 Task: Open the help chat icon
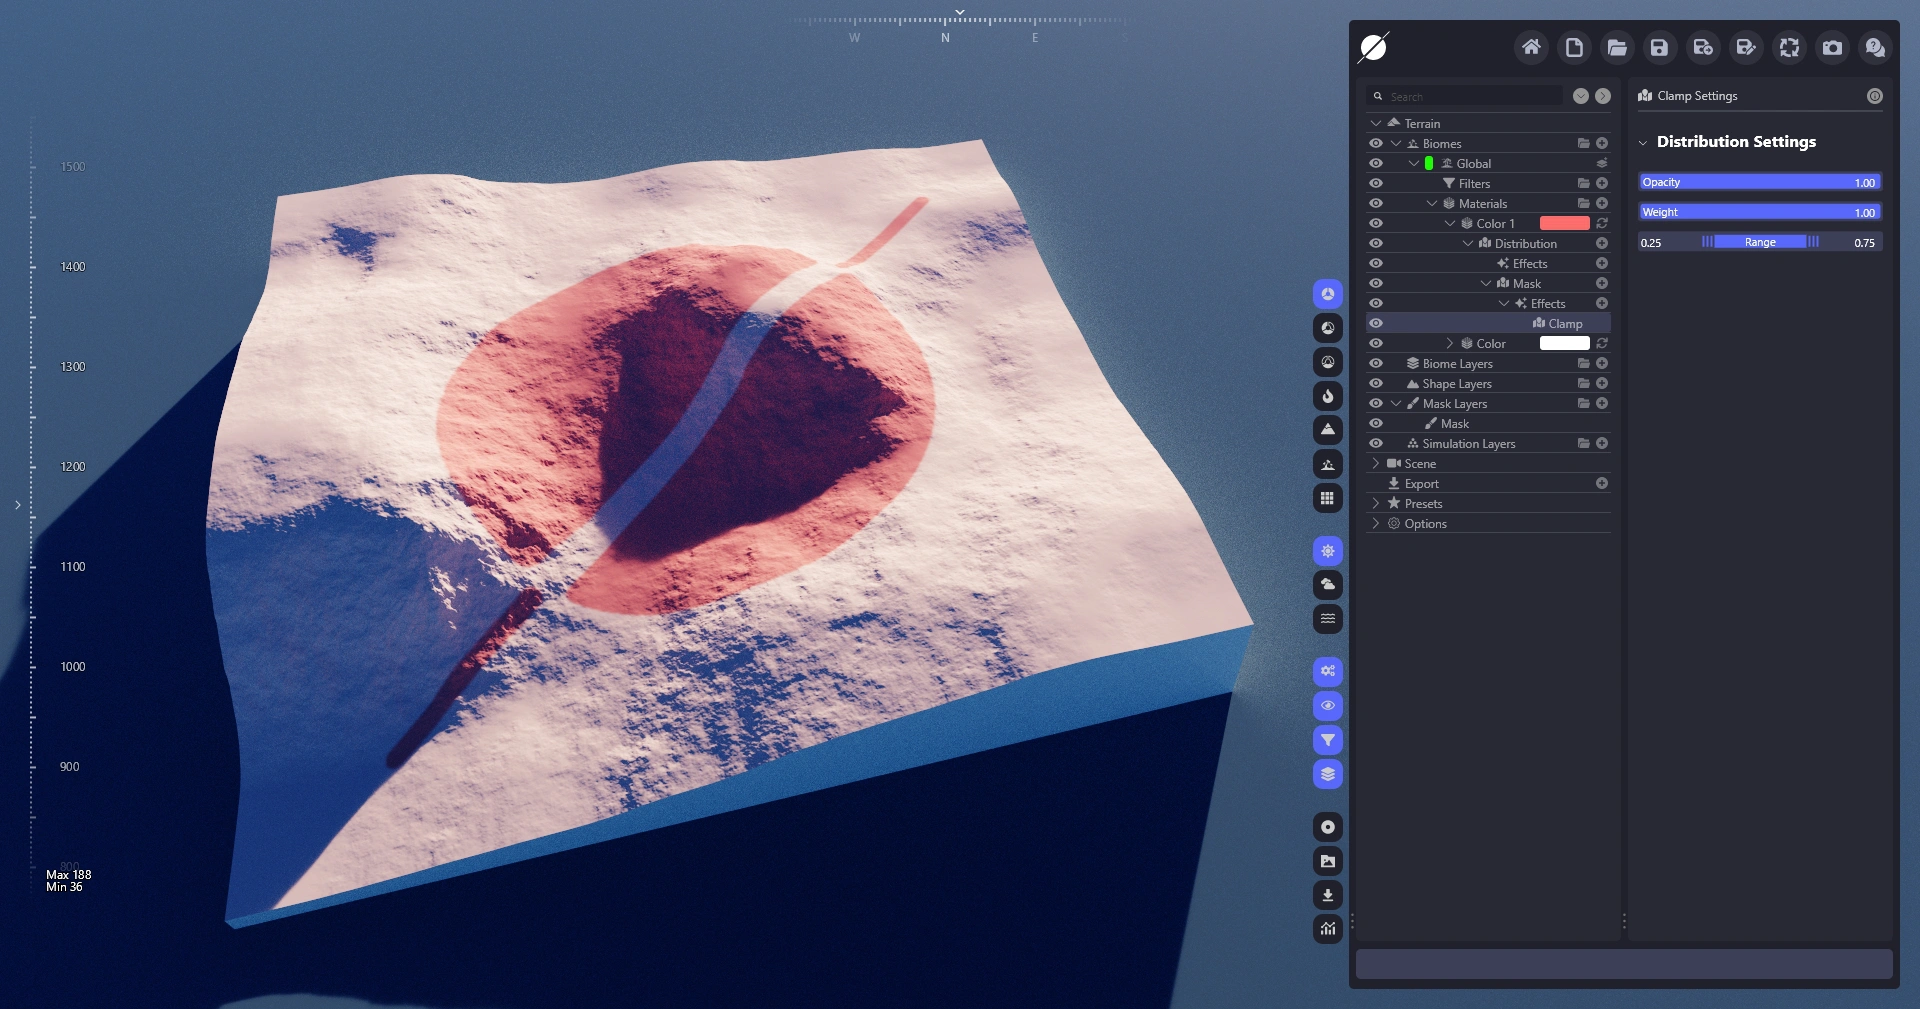[x=1875, y=47]
